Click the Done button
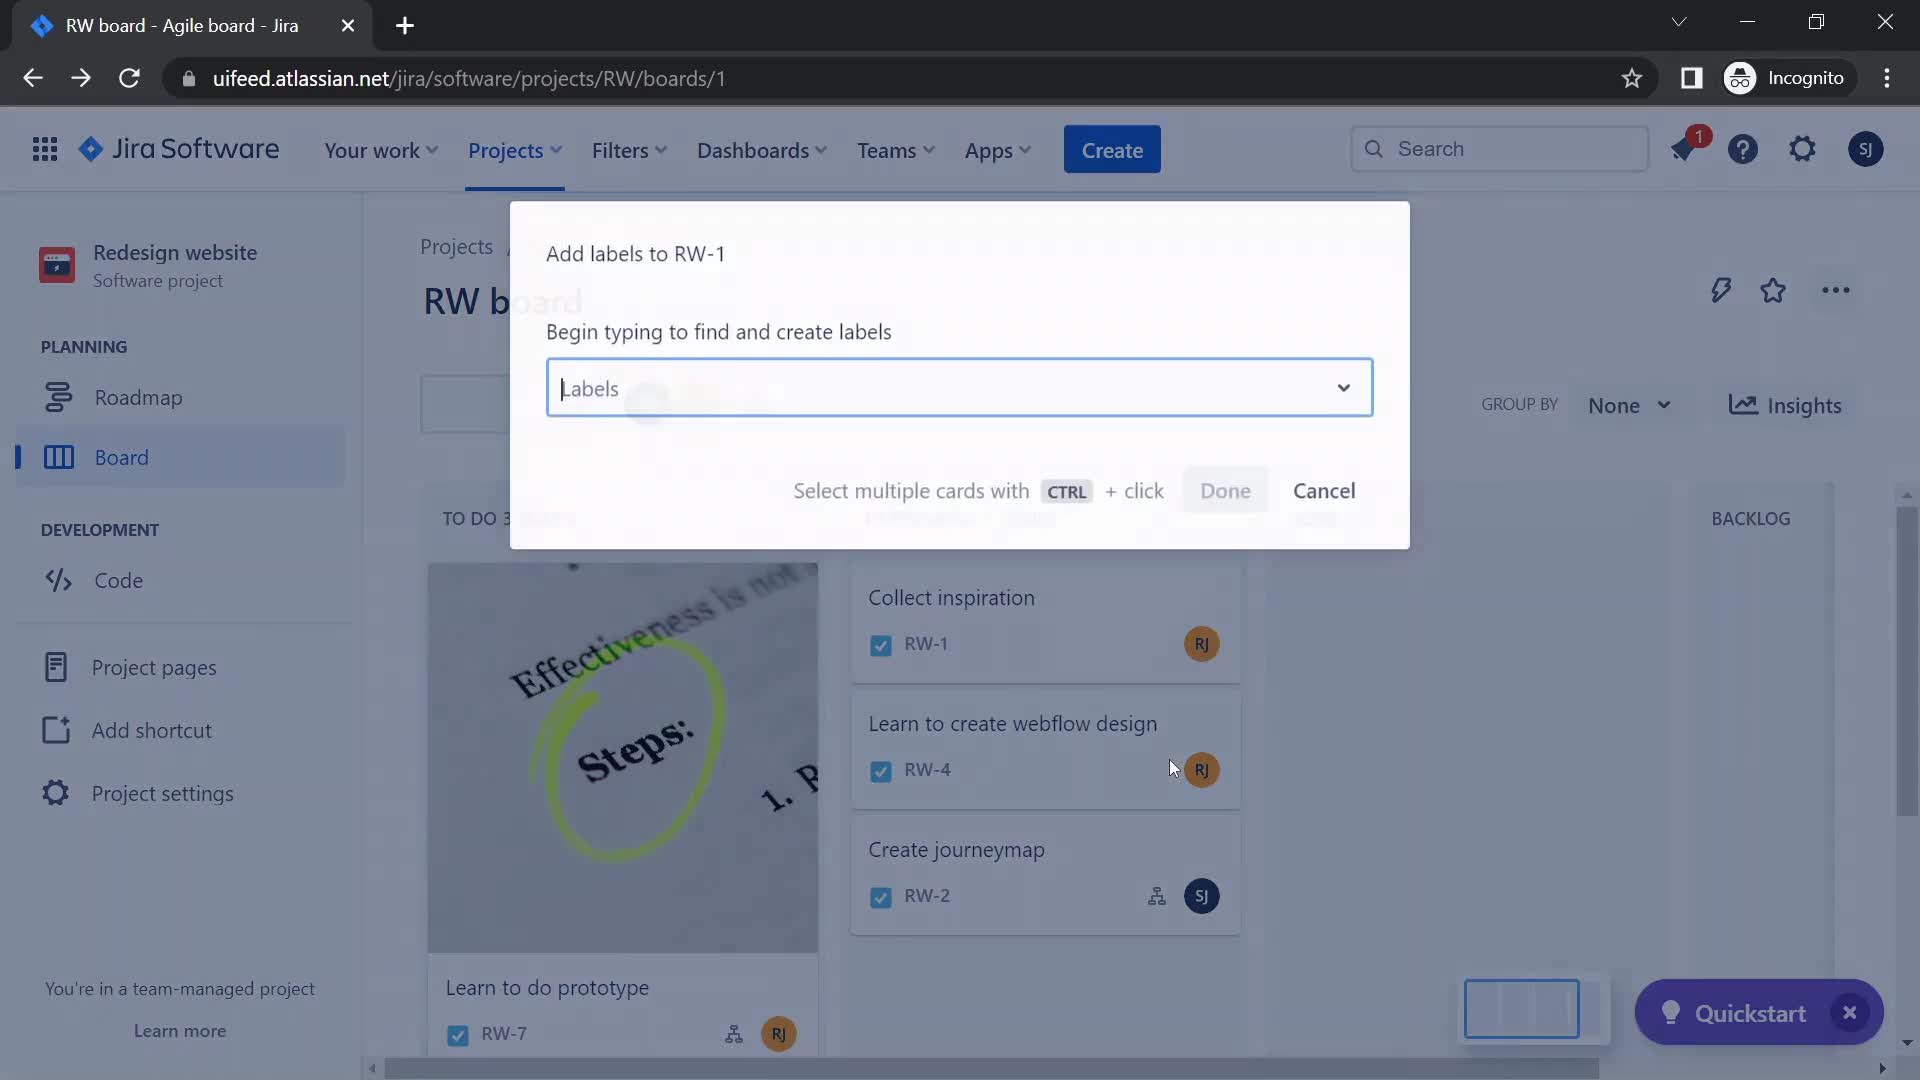Viewport: 1920px width, 1080px height. click(1225, 489)
